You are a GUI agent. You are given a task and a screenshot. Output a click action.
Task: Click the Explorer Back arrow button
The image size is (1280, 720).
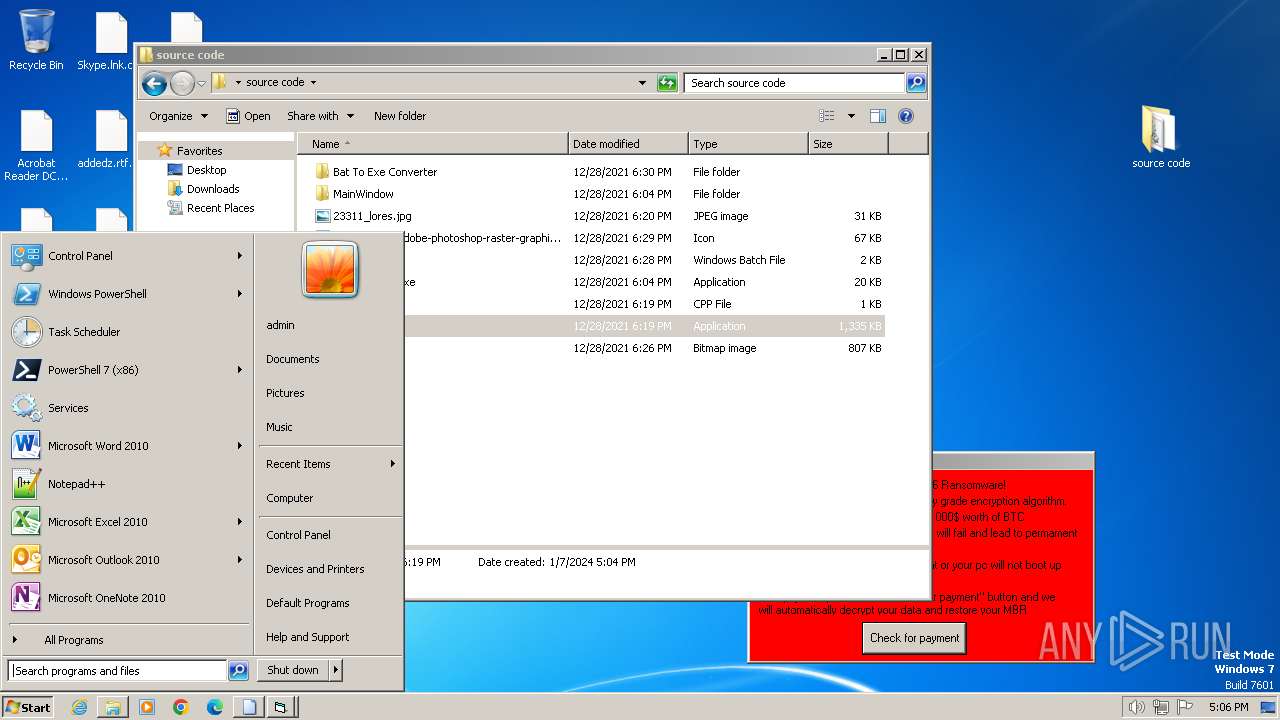(154, 83)
